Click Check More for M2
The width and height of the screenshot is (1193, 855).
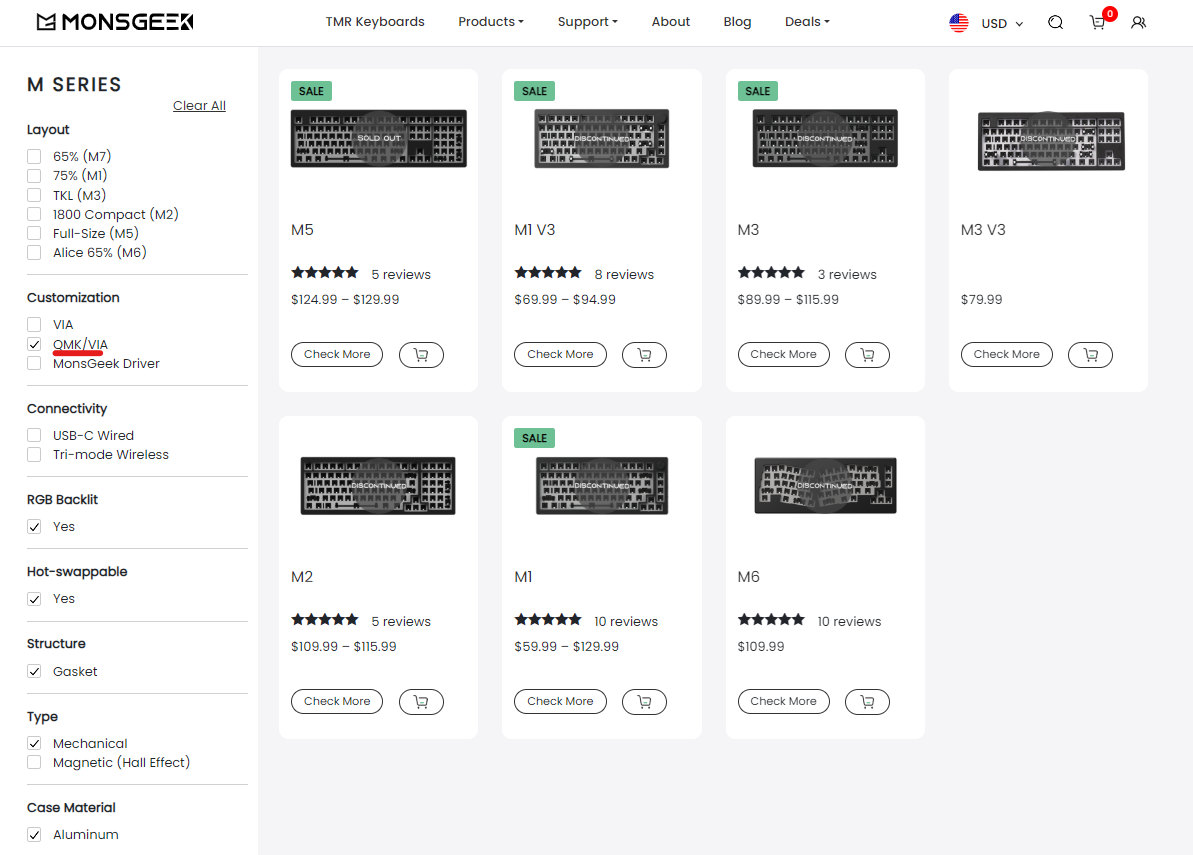(337, 702)
